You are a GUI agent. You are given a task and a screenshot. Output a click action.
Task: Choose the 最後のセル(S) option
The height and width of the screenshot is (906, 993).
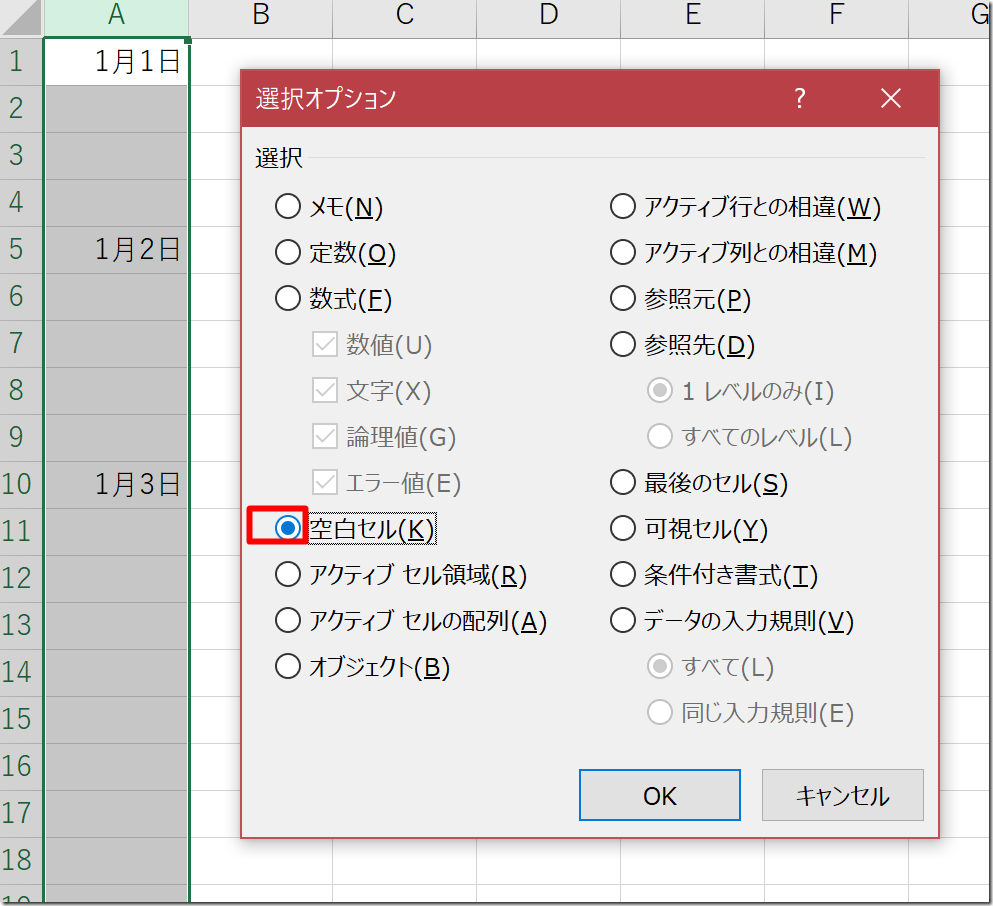tap(623, 483)
